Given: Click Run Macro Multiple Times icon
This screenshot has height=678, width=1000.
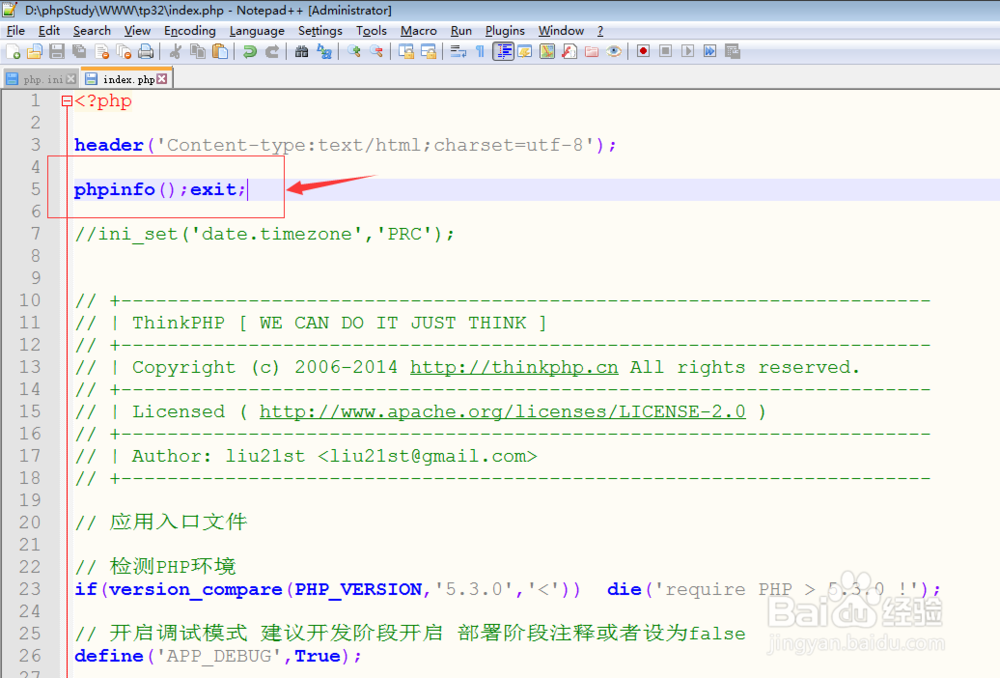Looking at the screenshot, I should tap(710, 51).
